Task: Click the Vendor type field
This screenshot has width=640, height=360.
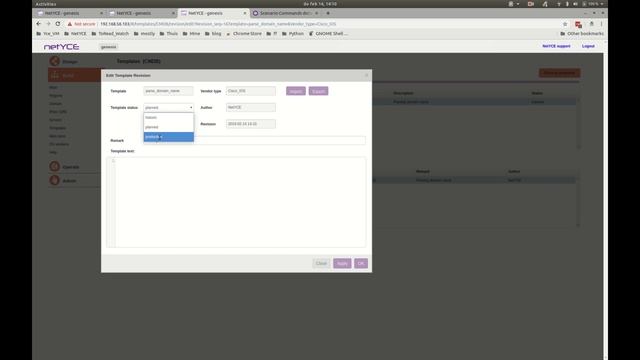Action: pos(251,91)
